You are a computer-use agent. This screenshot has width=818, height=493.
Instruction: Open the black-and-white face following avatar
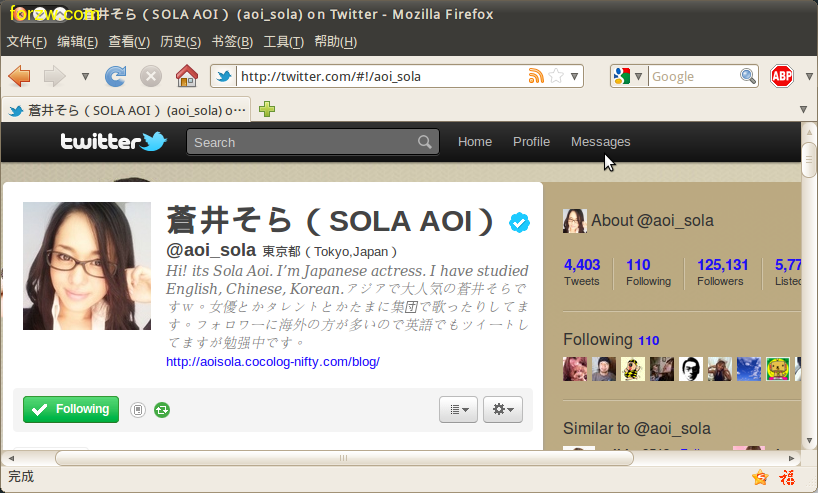[x=691, y=369]
